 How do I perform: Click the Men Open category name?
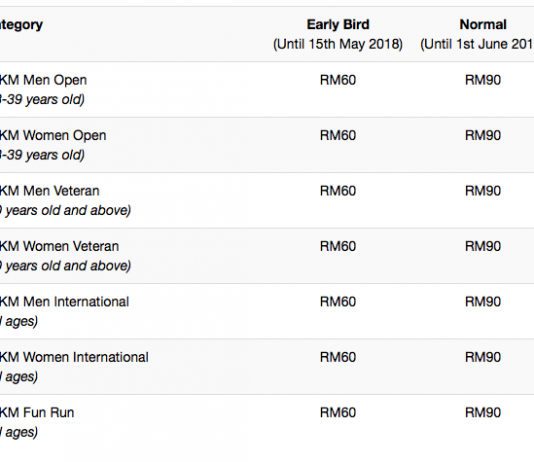click(43, 80)
